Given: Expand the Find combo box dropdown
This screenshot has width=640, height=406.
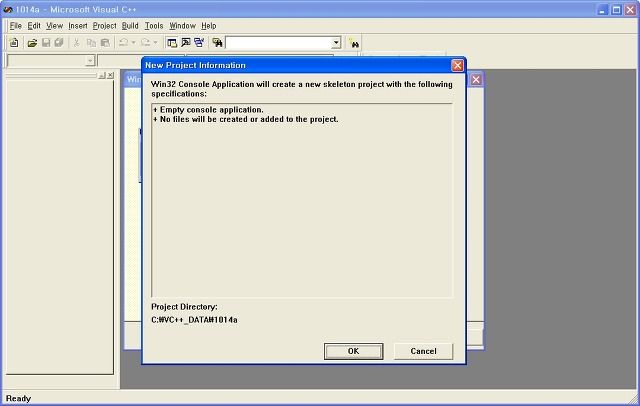Looking at the screenshot, I should 336,42.
